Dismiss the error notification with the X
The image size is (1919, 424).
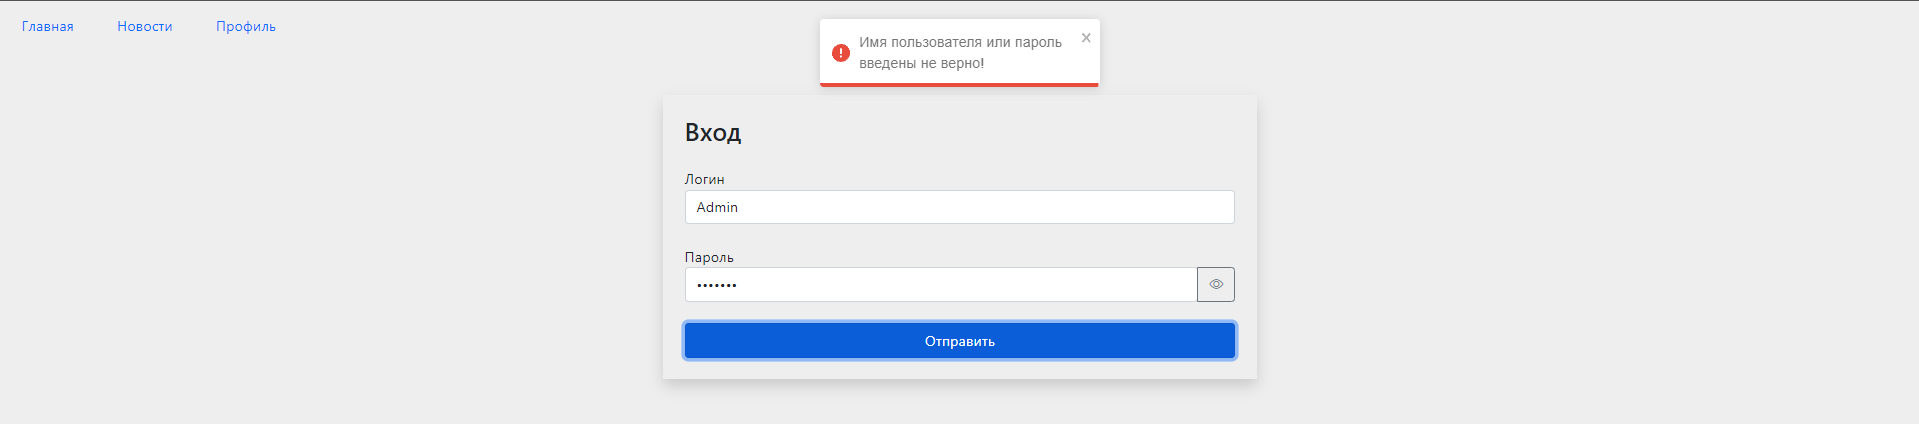[1086, 38]
